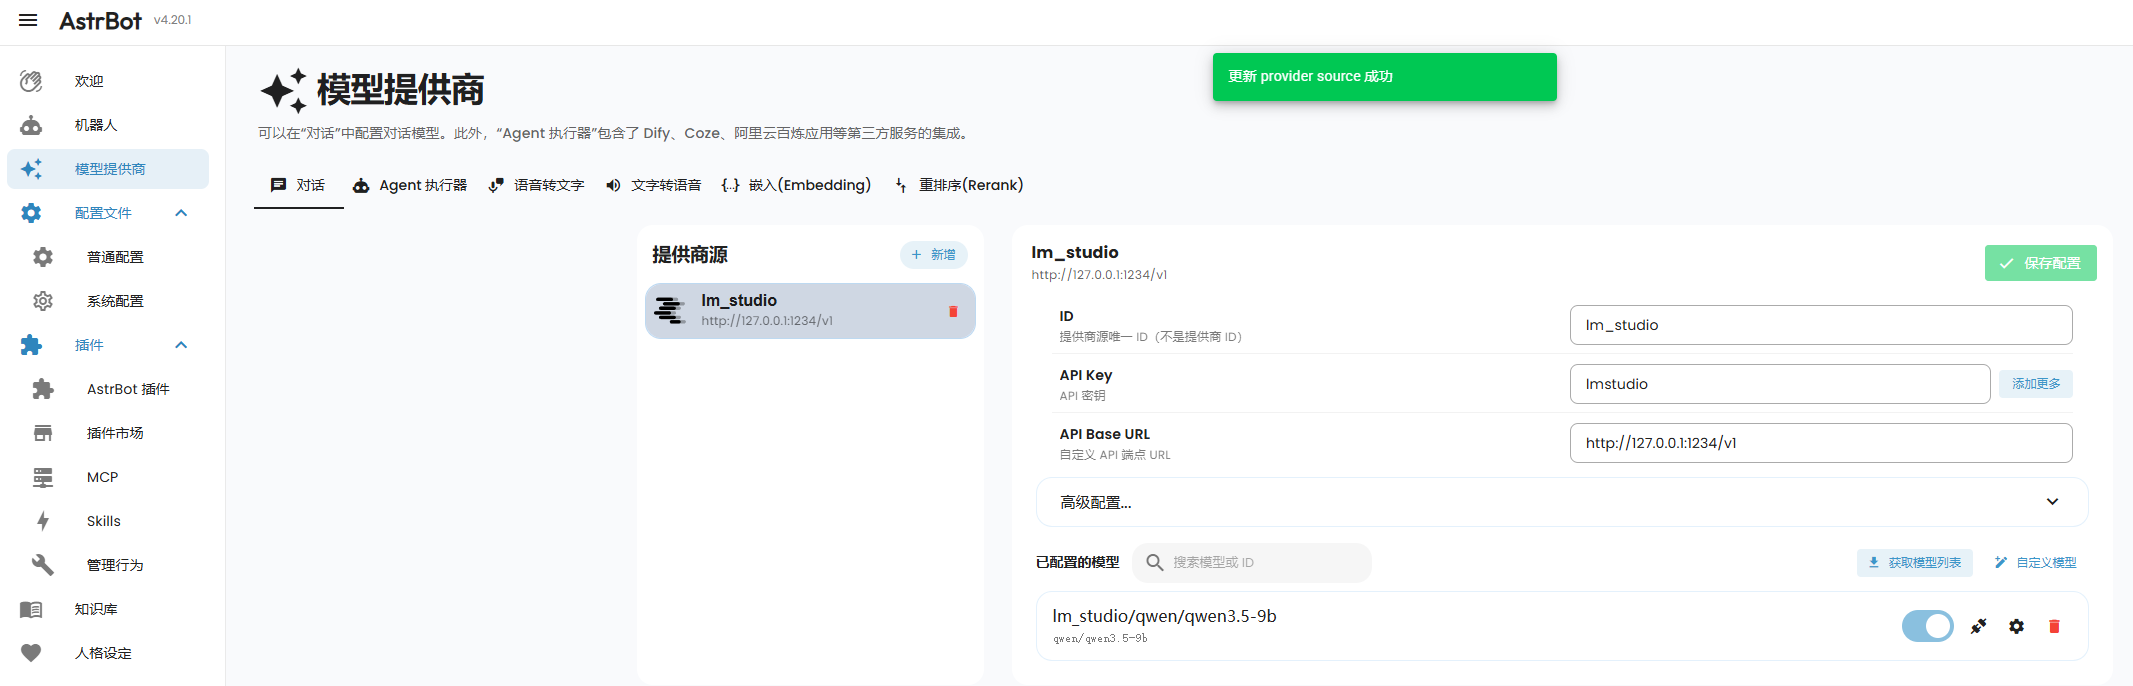The height and width of the screenshot is (686, 2133).
Task: Open 欢迎 in the sidebar
Action: point(108,81)
